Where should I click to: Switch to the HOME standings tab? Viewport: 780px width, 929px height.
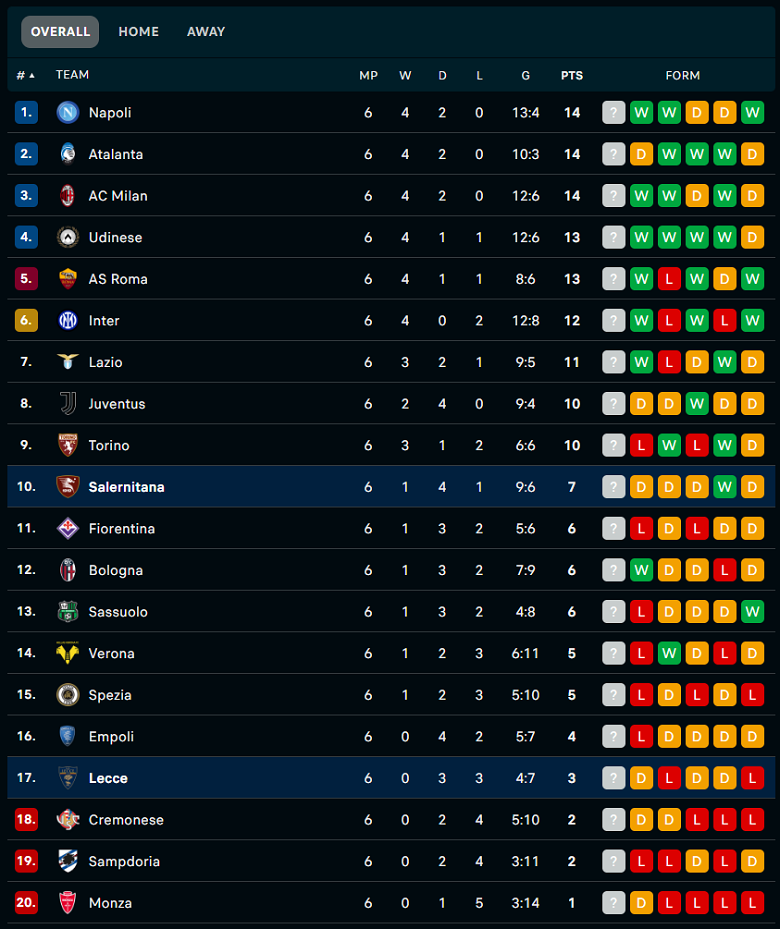139,32
